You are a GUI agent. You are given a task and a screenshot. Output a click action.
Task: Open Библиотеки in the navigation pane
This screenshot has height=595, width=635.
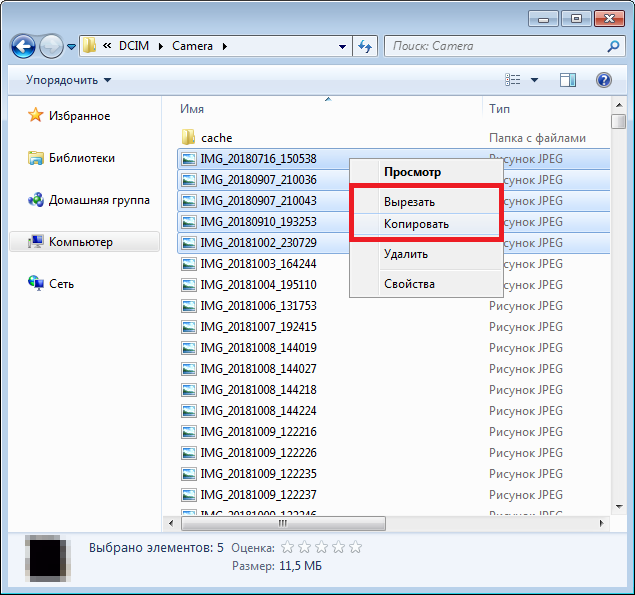pyautogui.click(x=82, y=158)
